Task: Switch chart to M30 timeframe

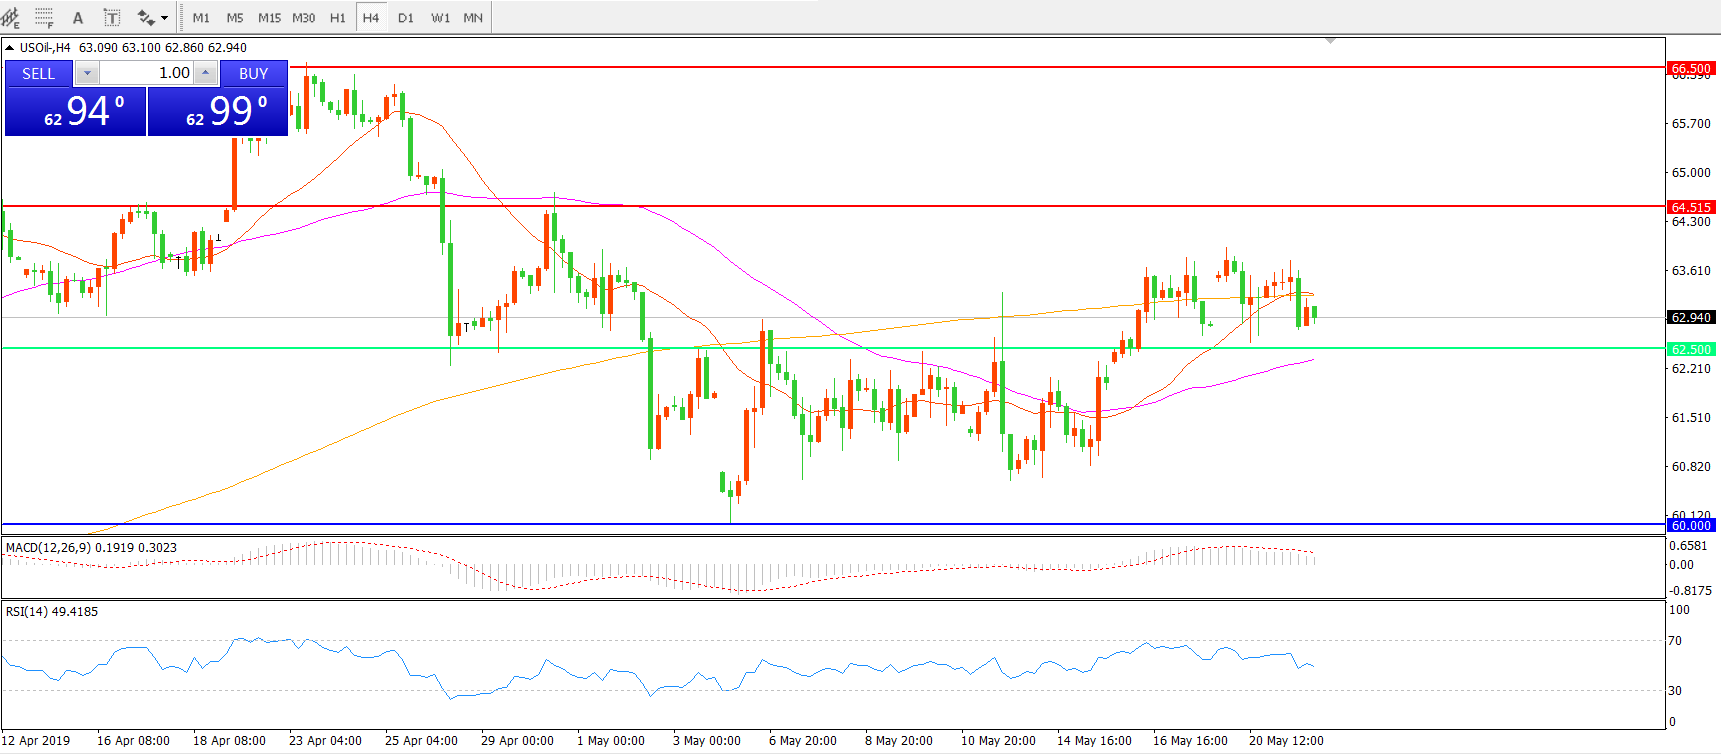Action: [x=304, y=17]
